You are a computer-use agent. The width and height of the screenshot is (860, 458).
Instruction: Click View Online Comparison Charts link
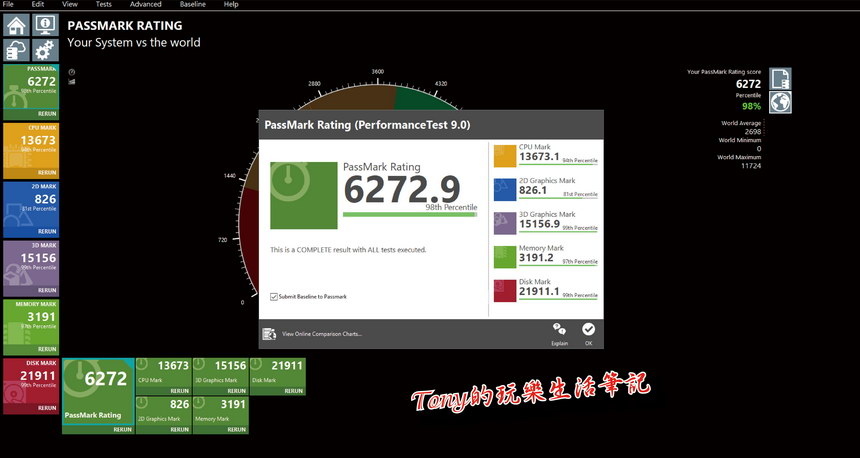[x=321, y=333]
